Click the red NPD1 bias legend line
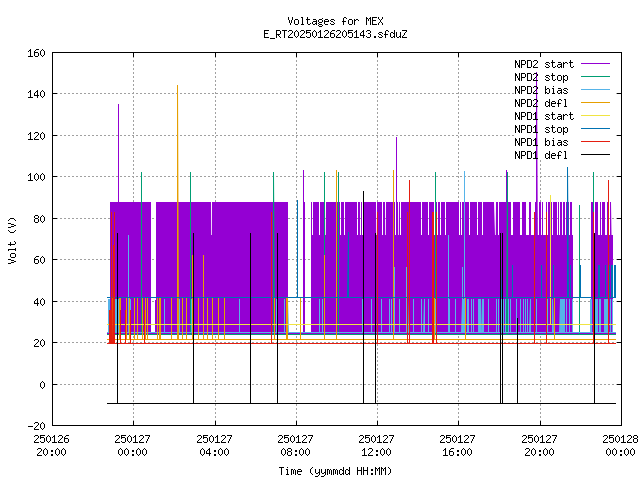 pyautogui.click(x=595, y=142)
